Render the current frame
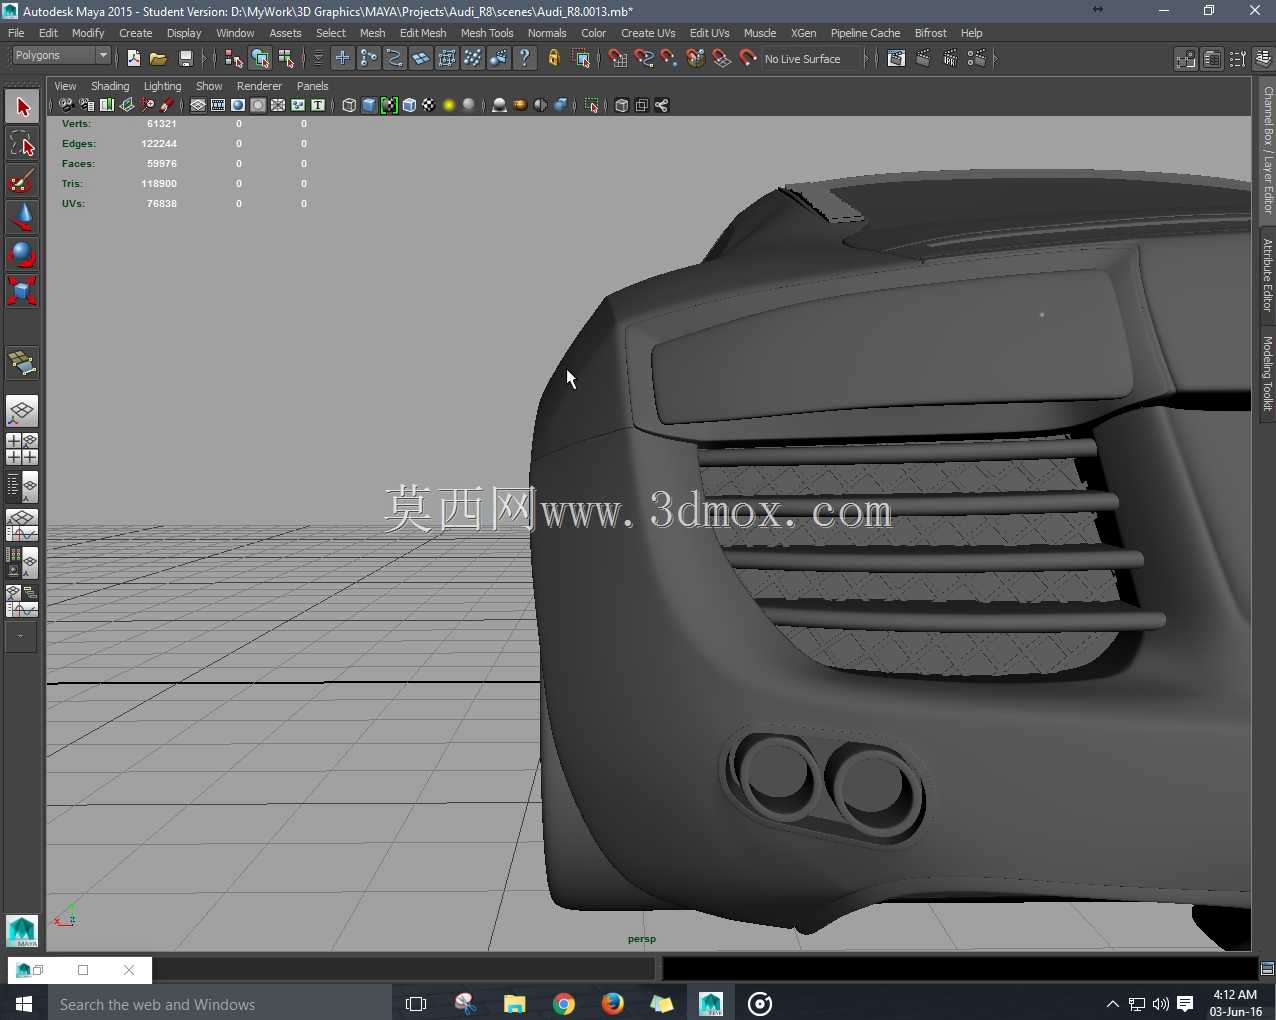This screenshot has height=1020, width=1276. click(923, 59)
